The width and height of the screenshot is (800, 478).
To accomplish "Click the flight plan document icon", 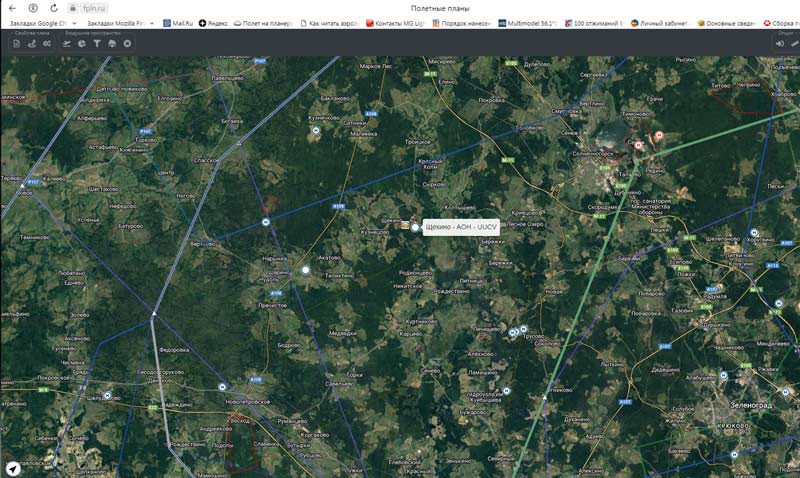I will (x=17, y=44).
